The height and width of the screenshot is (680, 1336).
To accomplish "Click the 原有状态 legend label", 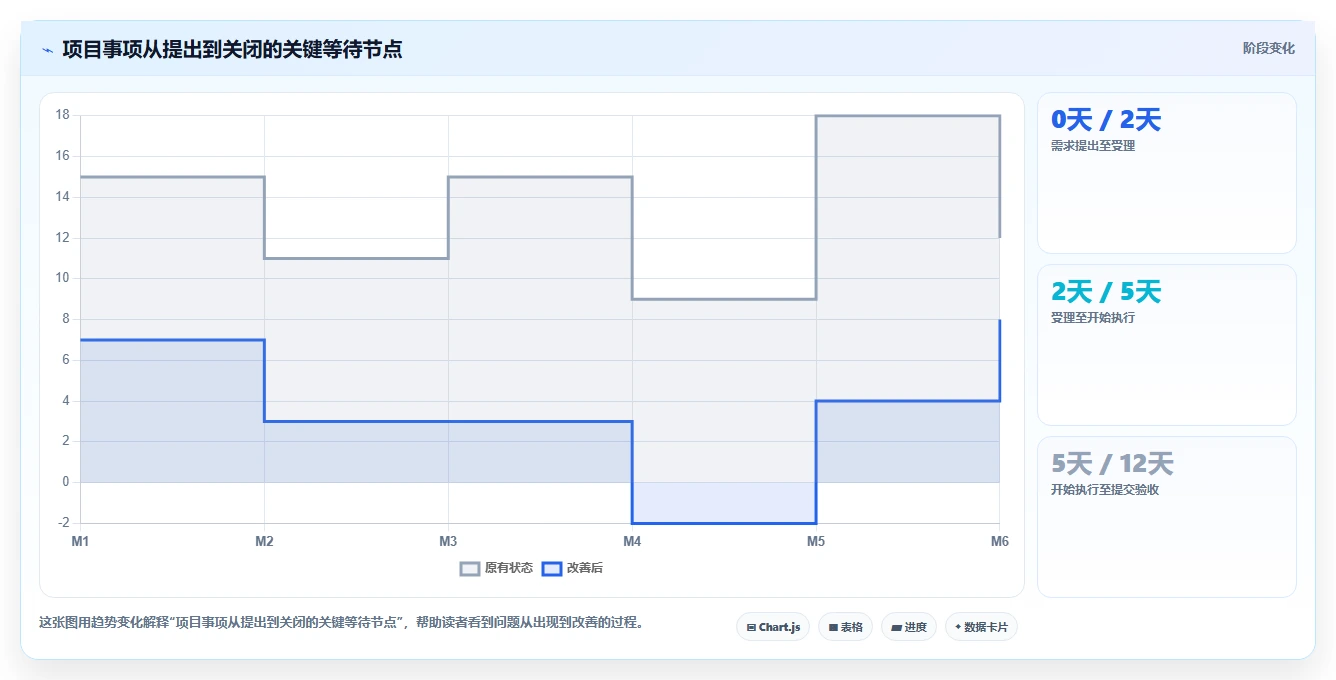I will coord(509,568).
